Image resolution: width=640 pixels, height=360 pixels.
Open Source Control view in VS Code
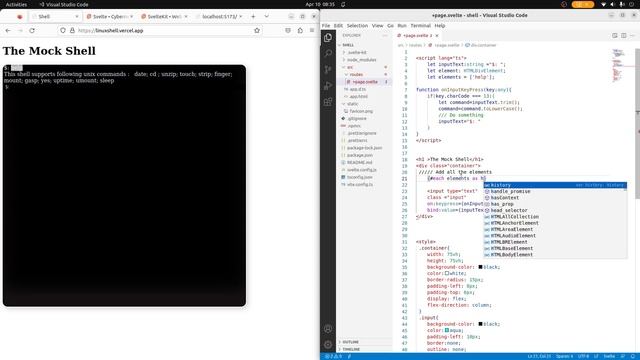point(328,69)
